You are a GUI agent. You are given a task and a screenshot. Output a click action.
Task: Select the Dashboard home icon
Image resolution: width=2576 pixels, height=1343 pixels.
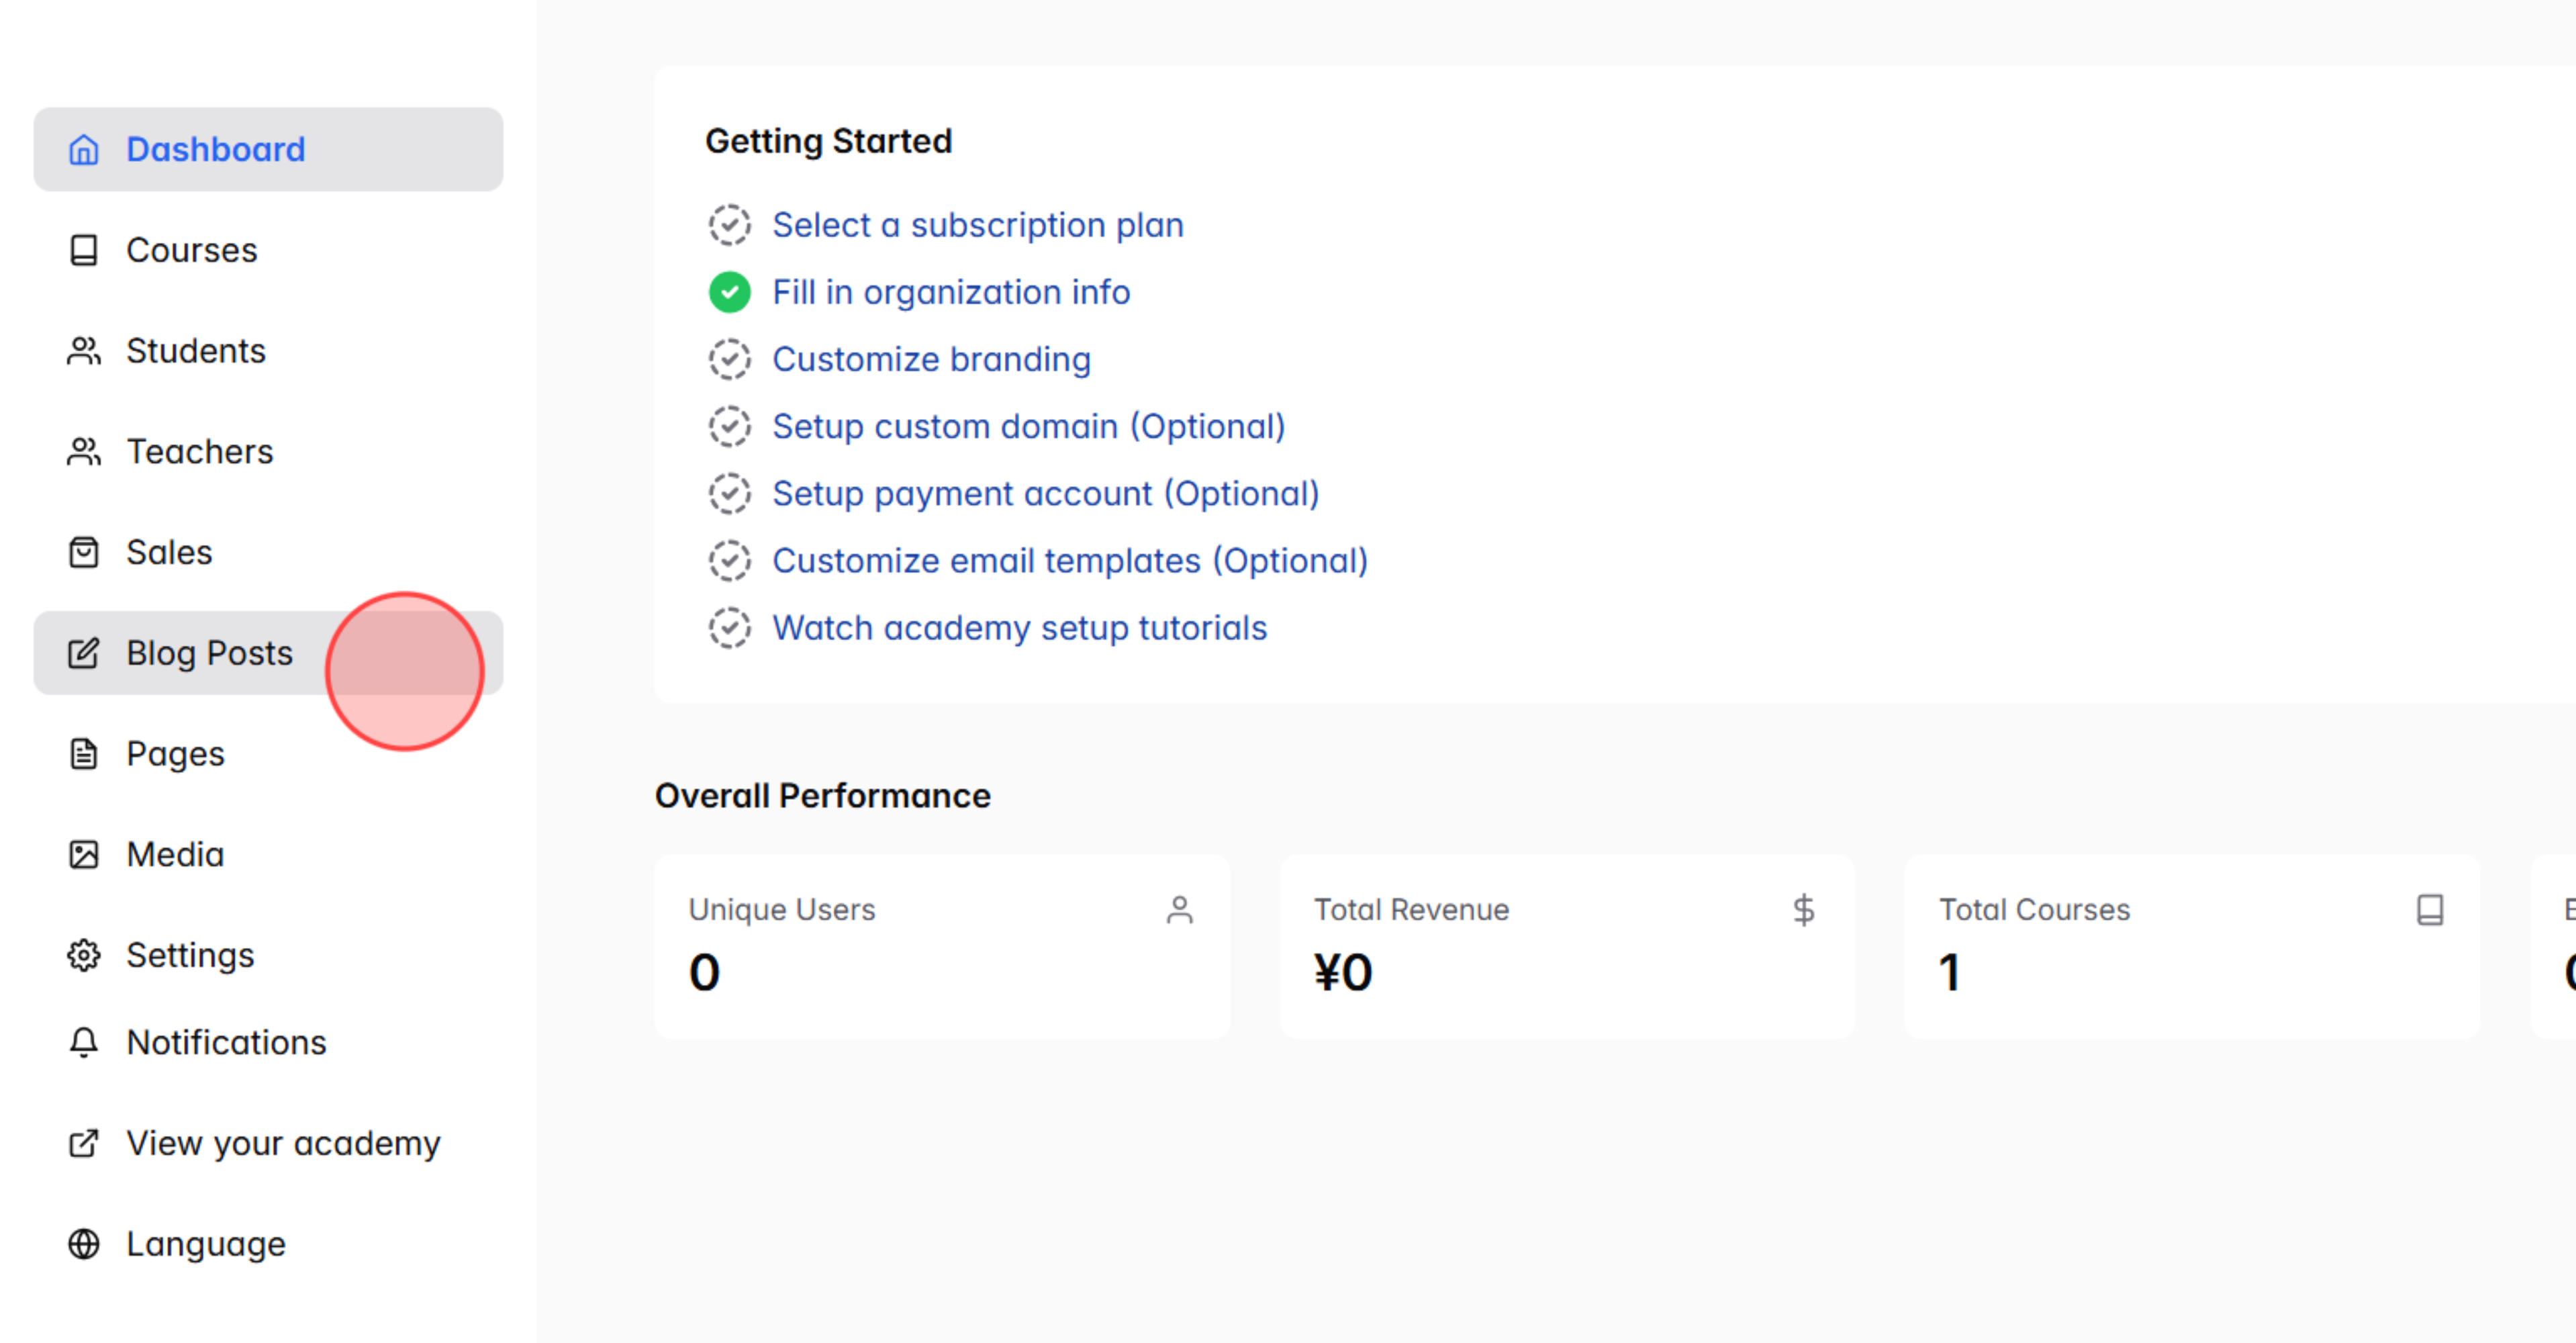tap(83, 150)
